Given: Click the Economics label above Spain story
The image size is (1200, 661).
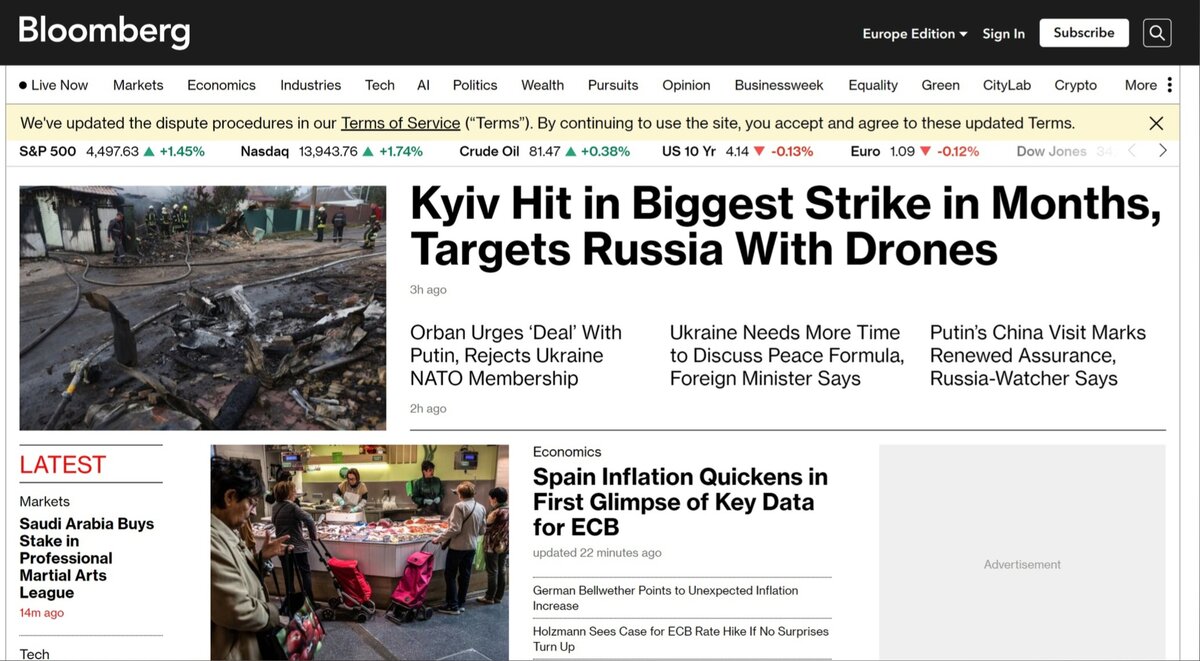Looking at the screenshot, I should 567,452.
